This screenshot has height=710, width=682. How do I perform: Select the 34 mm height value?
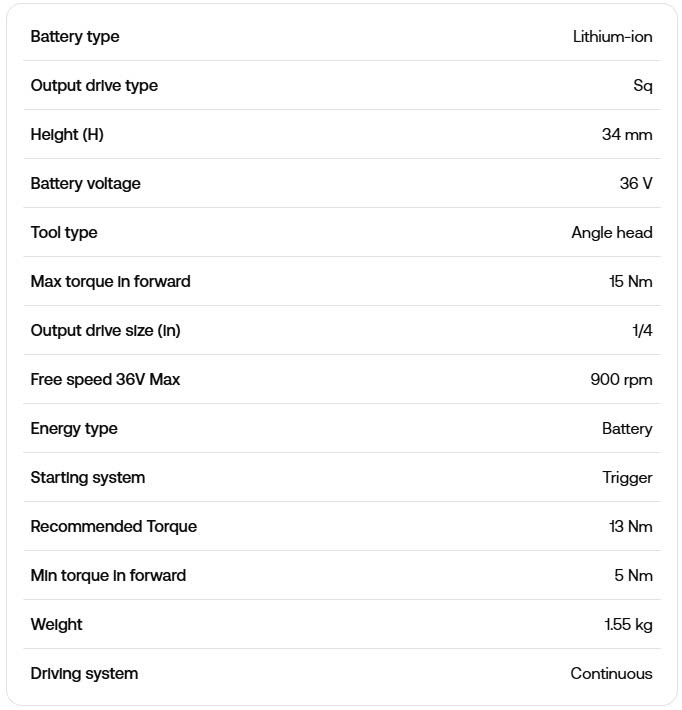point(627,135)
